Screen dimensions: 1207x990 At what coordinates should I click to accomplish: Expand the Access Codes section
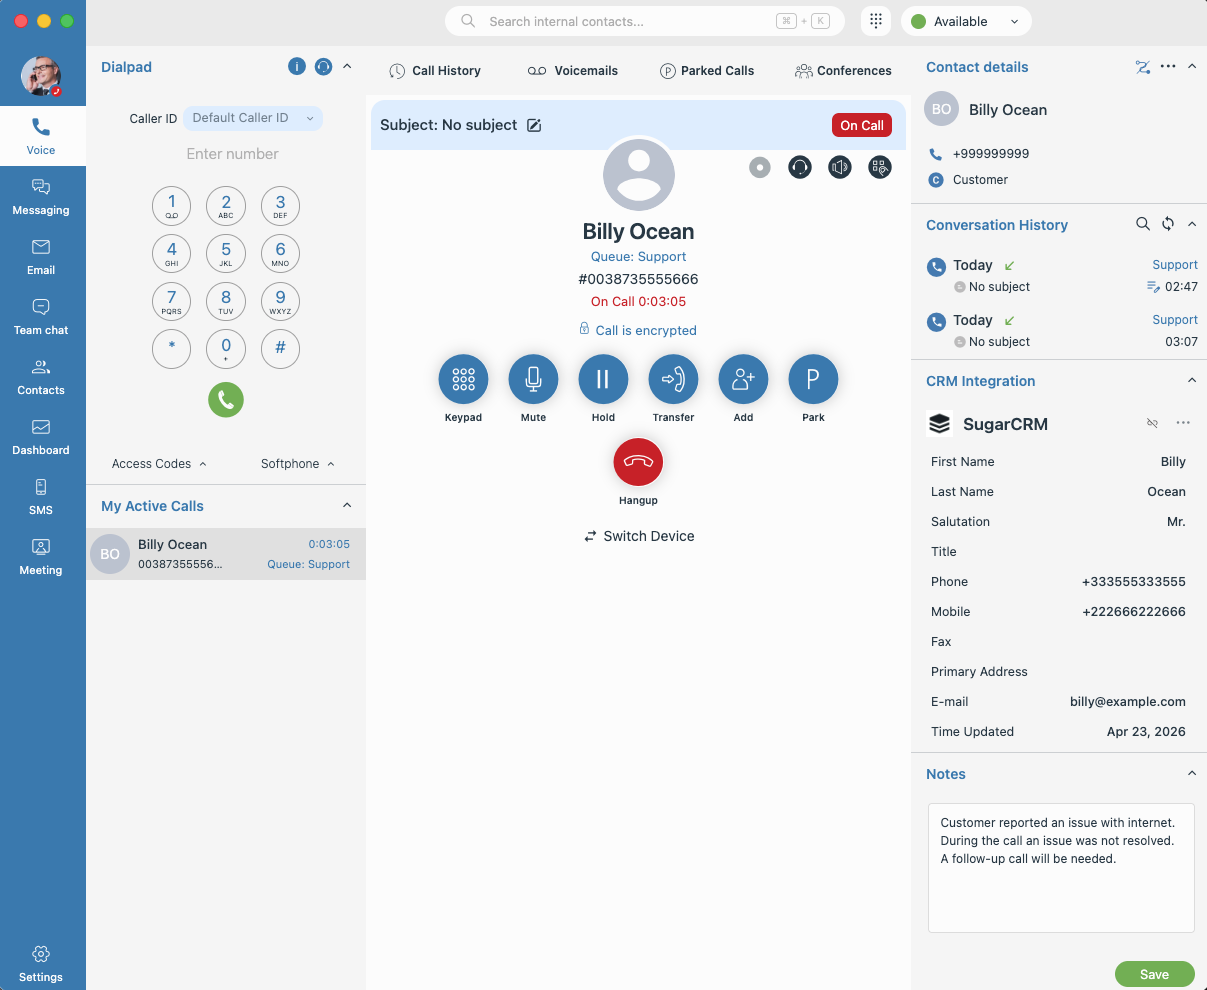point(159,464)
